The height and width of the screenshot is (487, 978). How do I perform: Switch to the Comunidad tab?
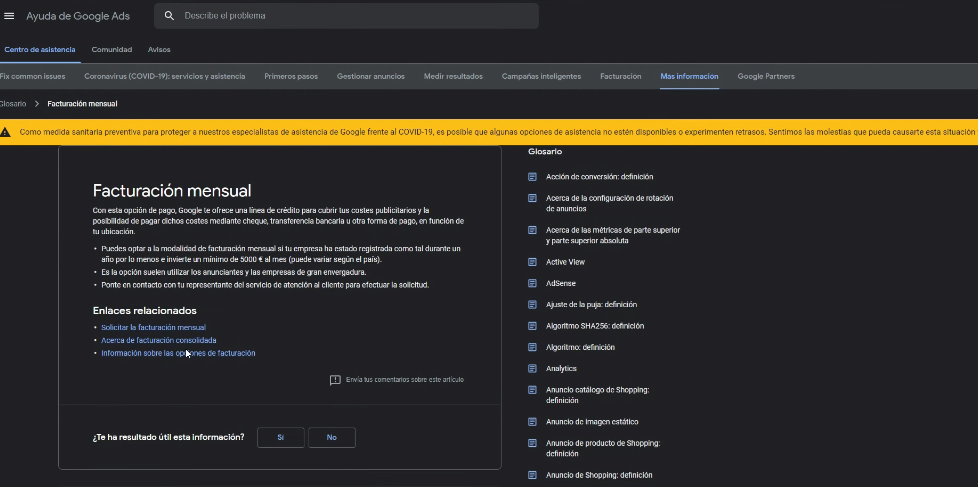[x=112, y=49]
